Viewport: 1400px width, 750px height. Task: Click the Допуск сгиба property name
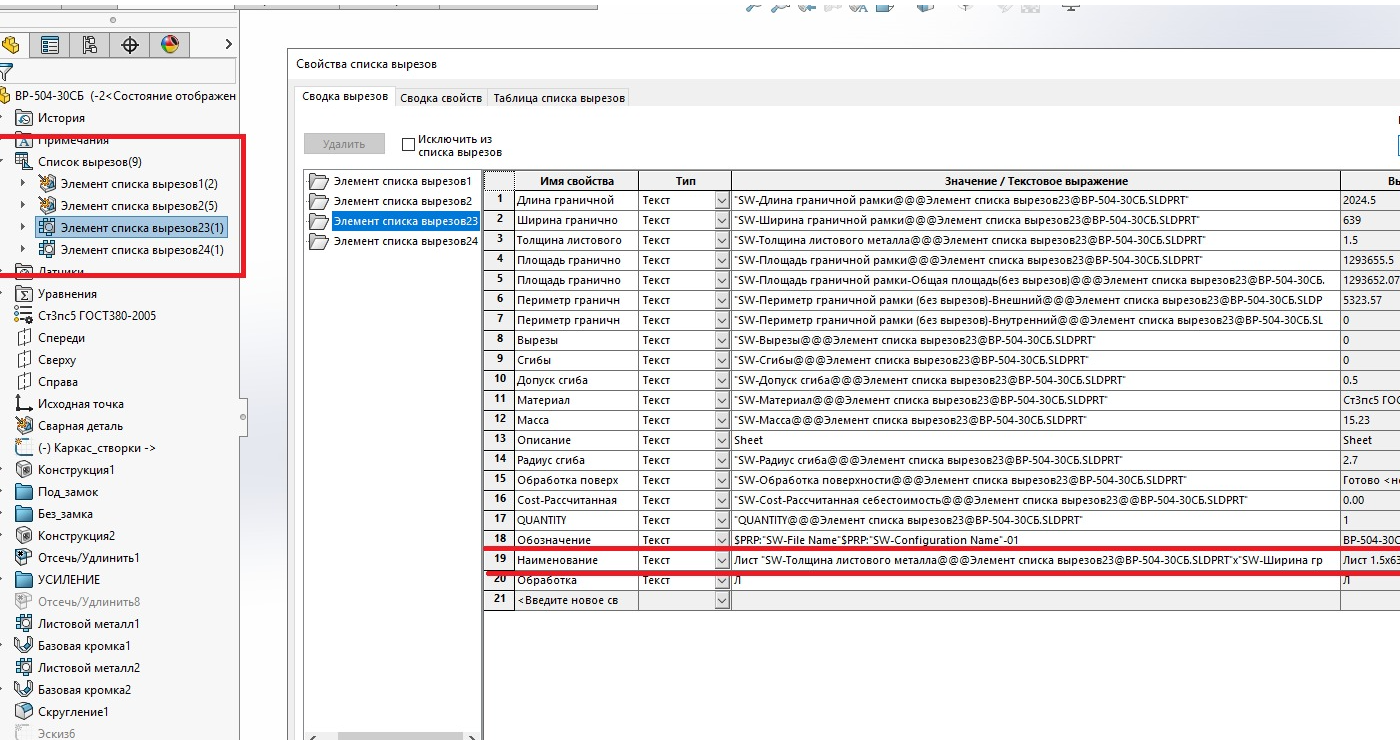[576, 380]
